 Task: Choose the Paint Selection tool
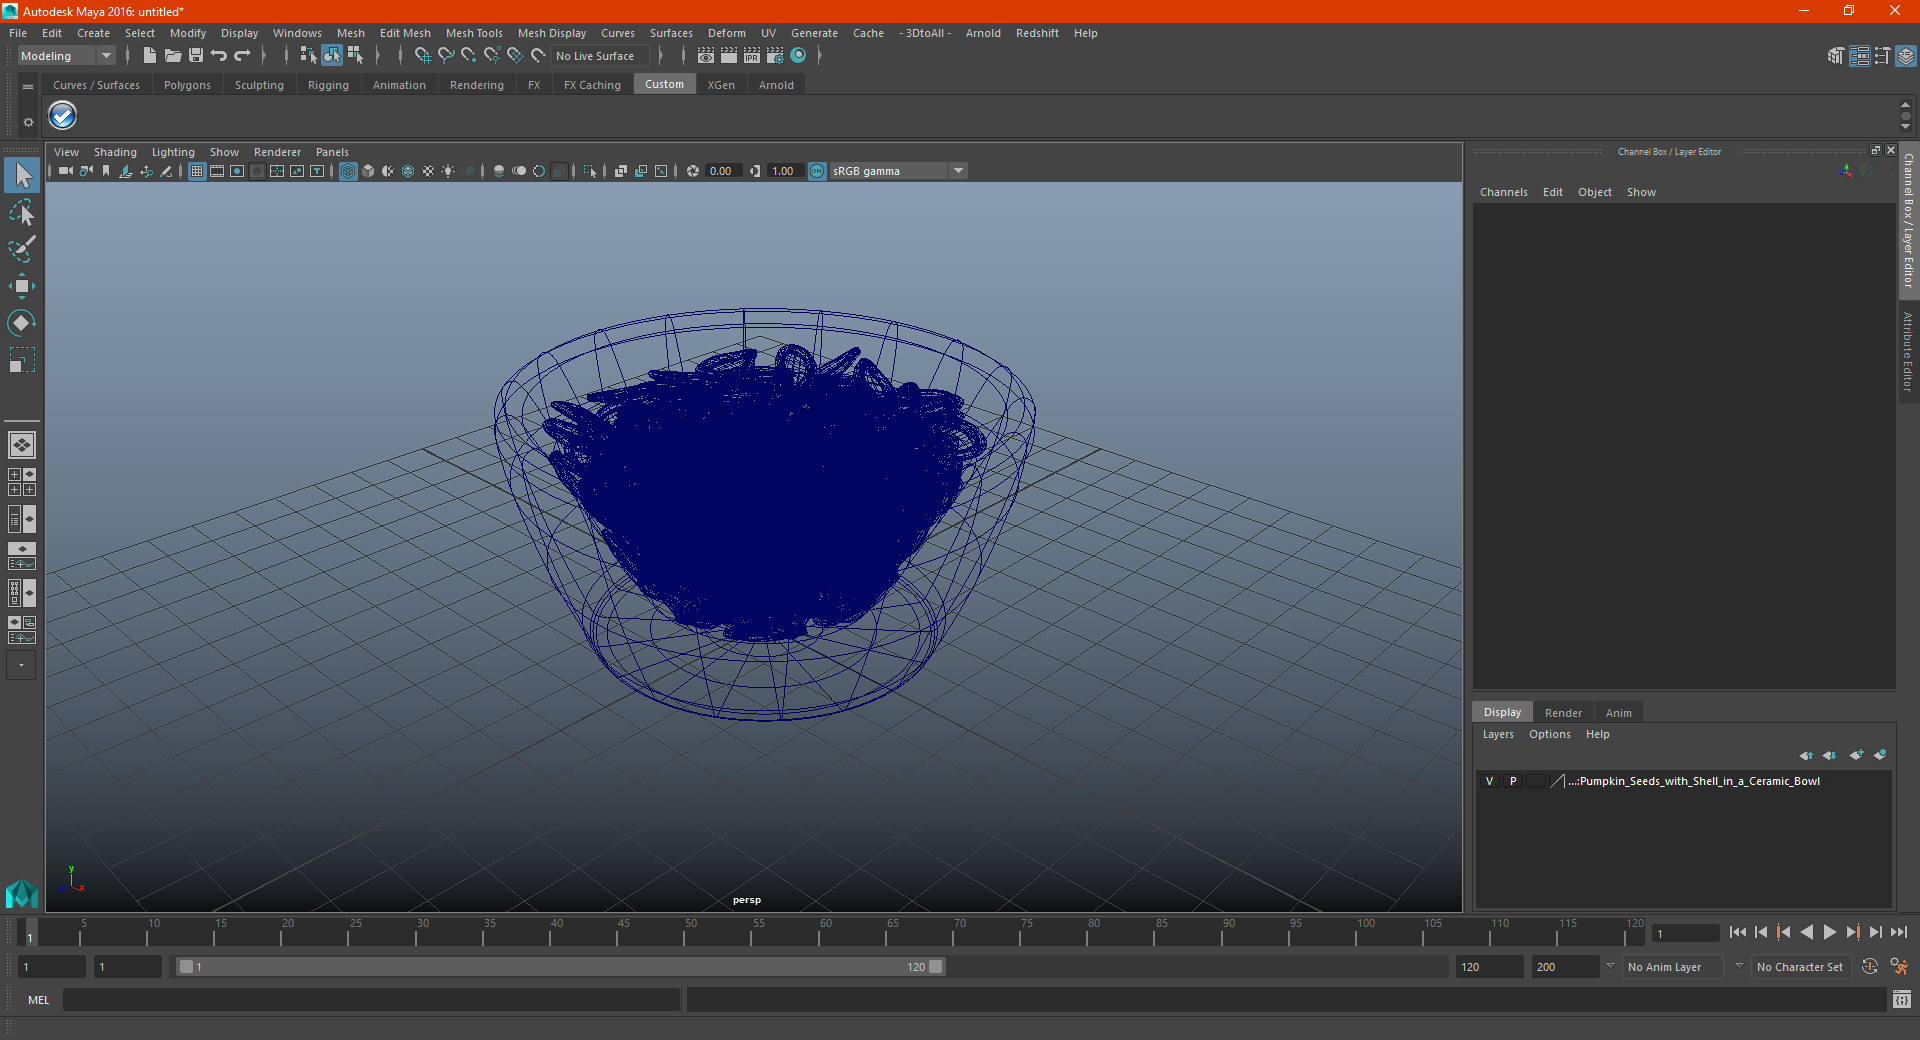click(22, 249)
